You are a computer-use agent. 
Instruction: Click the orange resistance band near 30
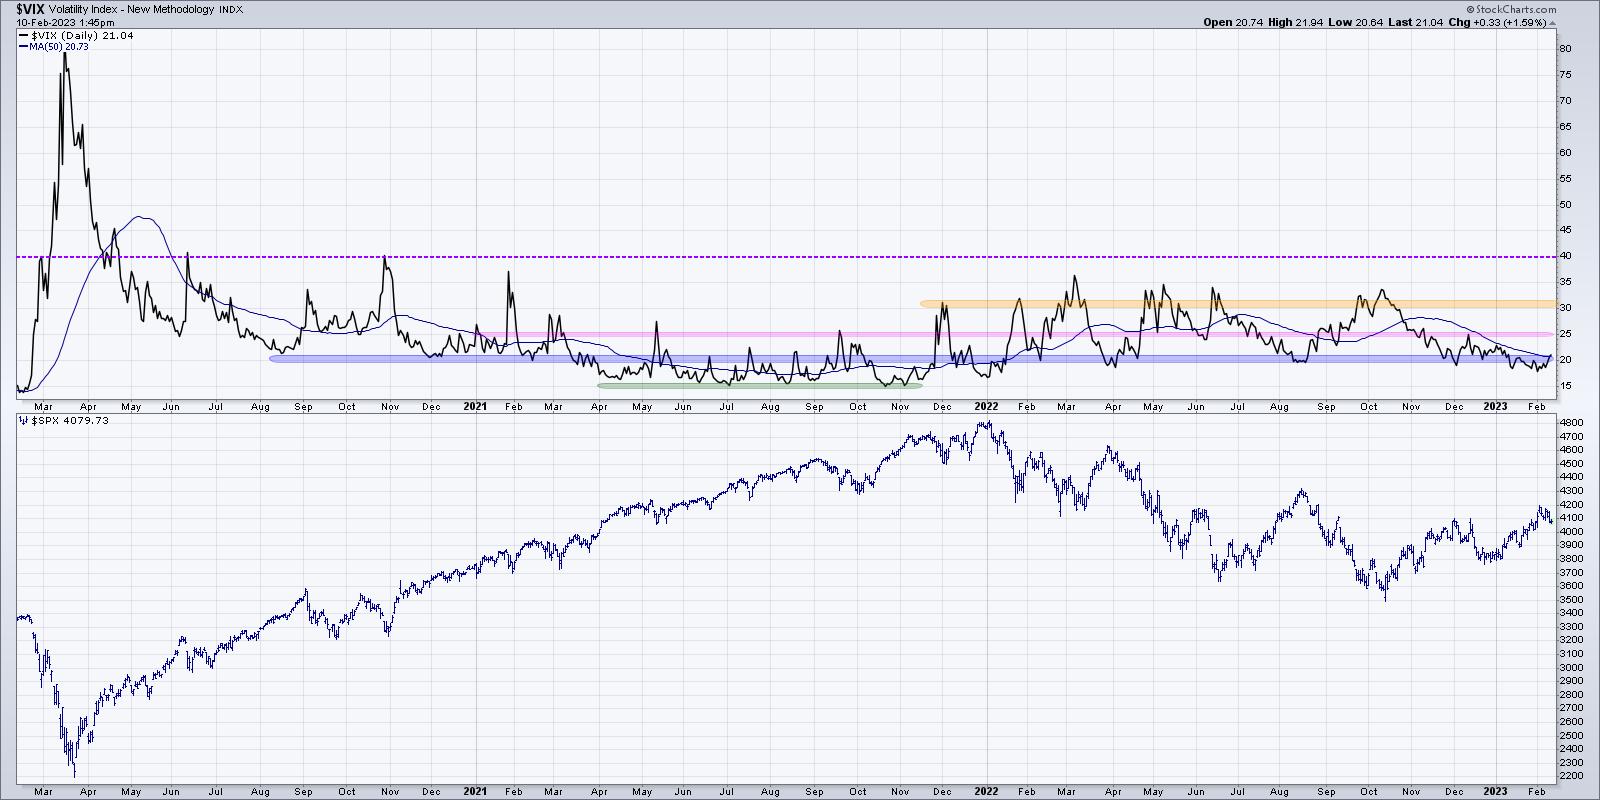(x=1100, y=303)
